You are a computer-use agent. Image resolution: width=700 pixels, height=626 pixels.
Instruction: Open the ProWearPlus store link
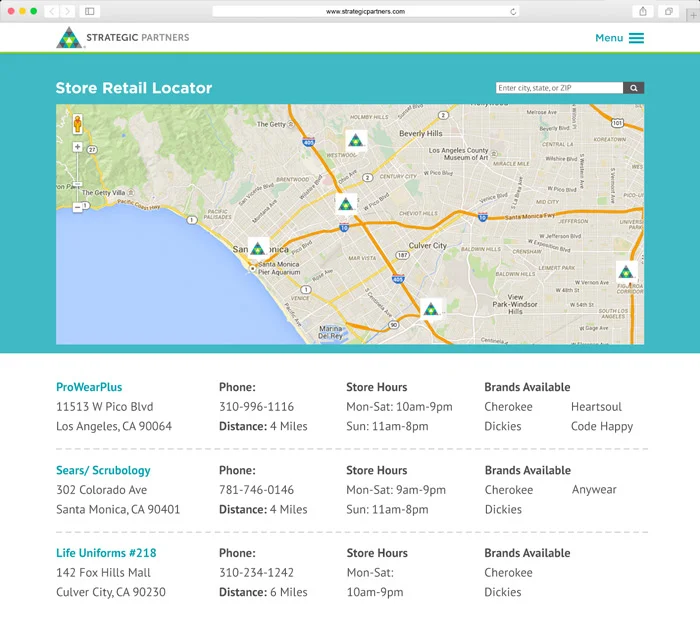coord(89,387)
